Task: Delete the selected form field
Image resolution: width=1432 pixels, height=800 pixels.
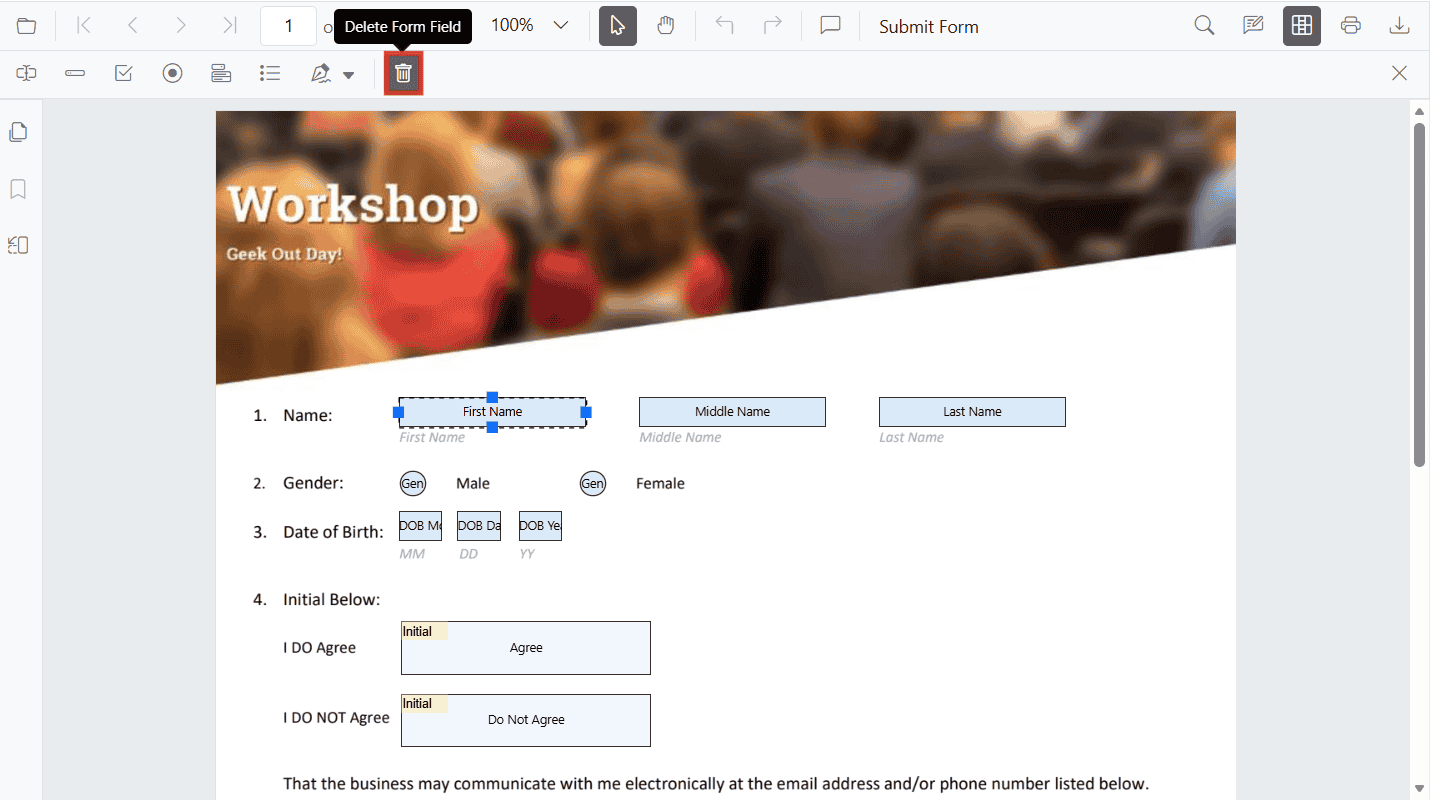Action: pyautogui.click(x=403, y=73)
